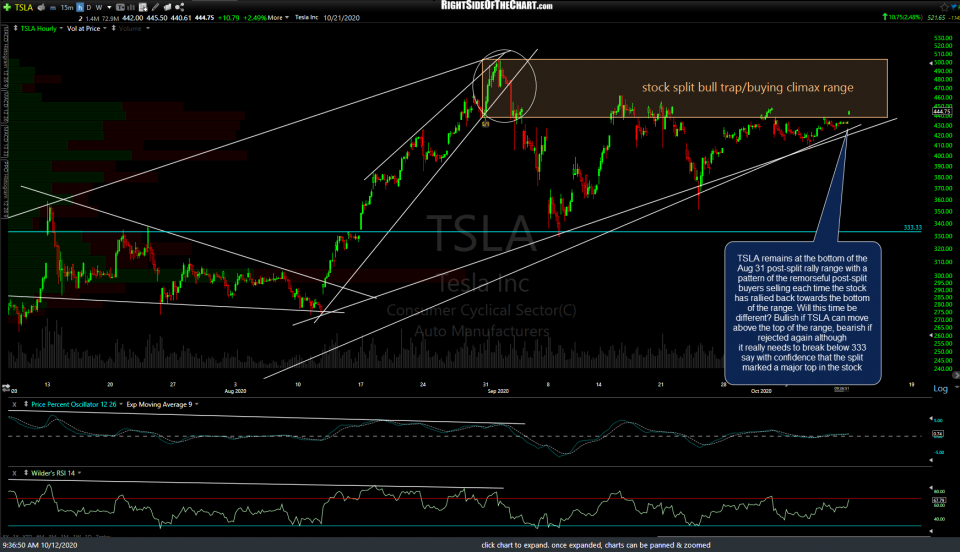
Task: Open the Wilder's RSI 14 dropdown
Action: [80, 473]
